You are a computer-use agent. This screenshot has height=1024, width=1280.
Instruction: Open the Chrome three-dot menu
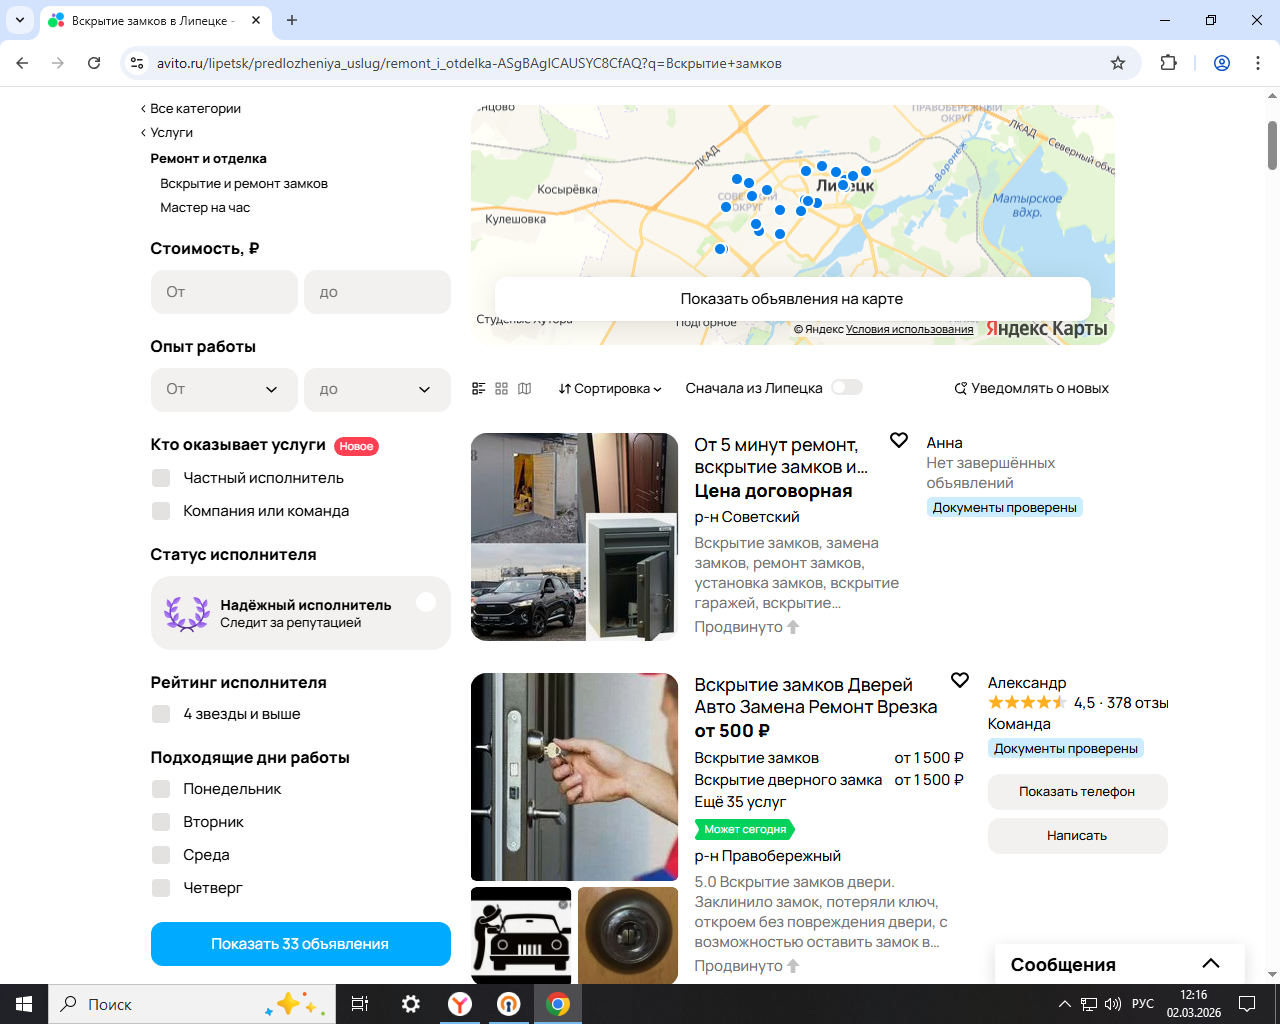1258,63
